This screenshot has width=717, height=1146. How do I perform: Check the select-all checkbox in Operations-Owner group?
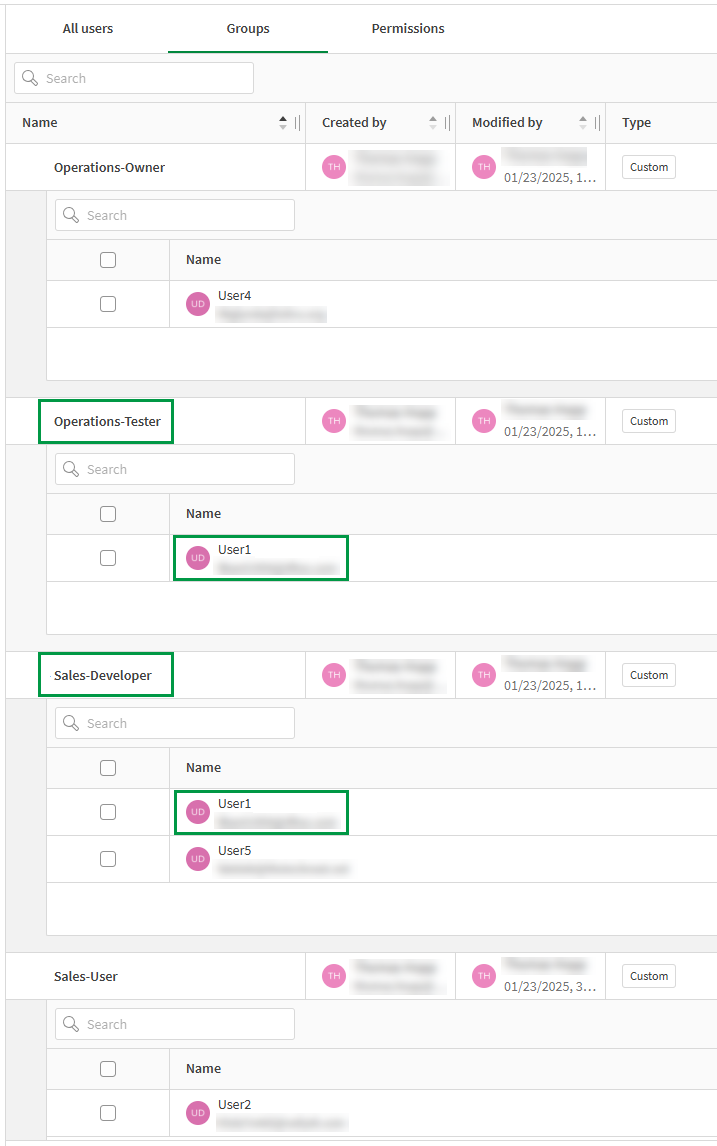coord(107,259)
